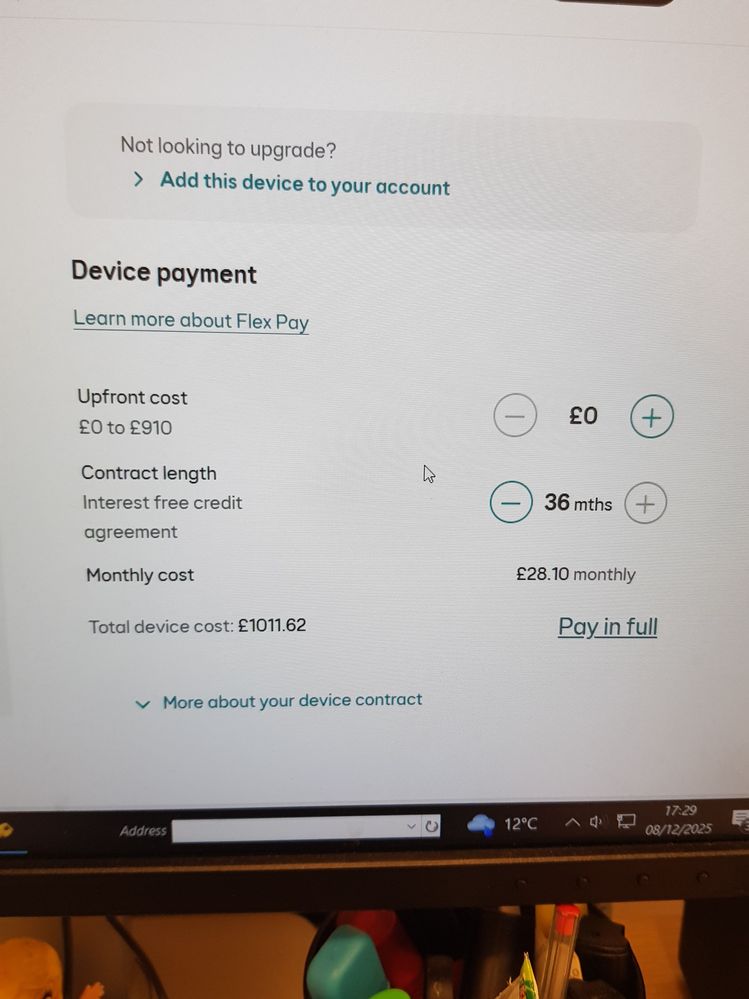Viewport: 749px width, 999px height.
Task: Click Pay in full link
Action: point(608,627)
